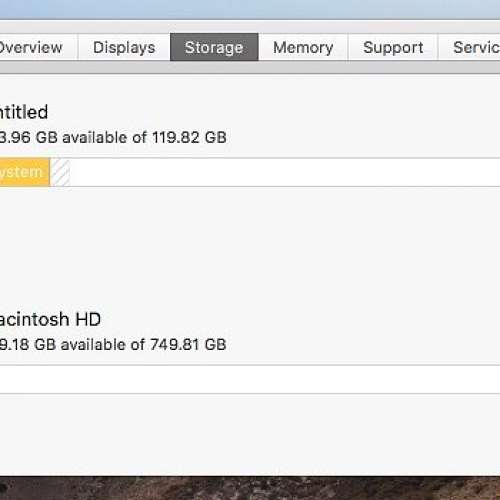This screenshot has height=500, width=500.
Task: Click empty space between Untitled and Macintosh HD
Action: tap(250, 248)
